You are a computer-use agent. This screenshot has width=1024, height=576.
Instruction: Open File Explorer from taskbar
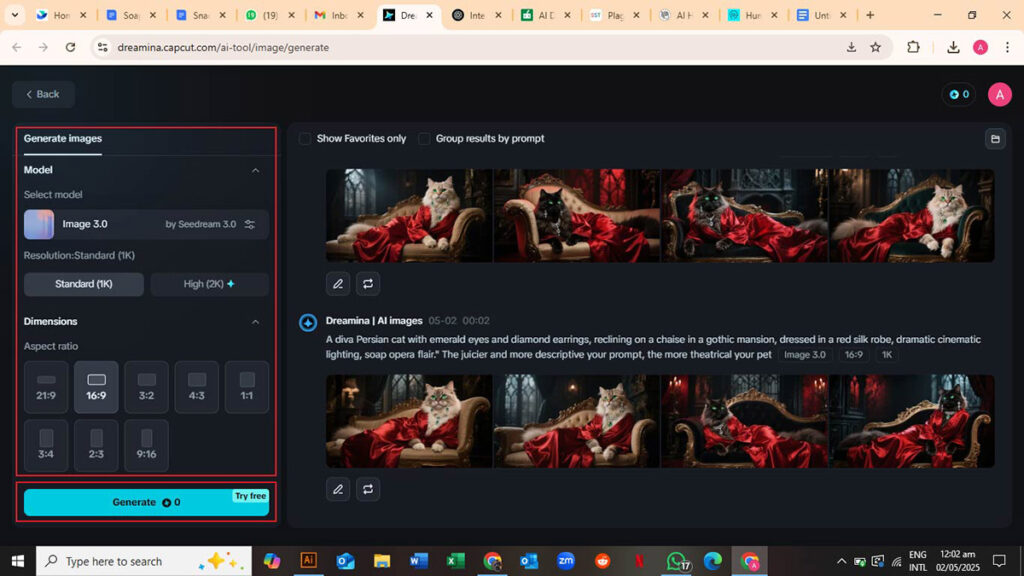(382, 560)
